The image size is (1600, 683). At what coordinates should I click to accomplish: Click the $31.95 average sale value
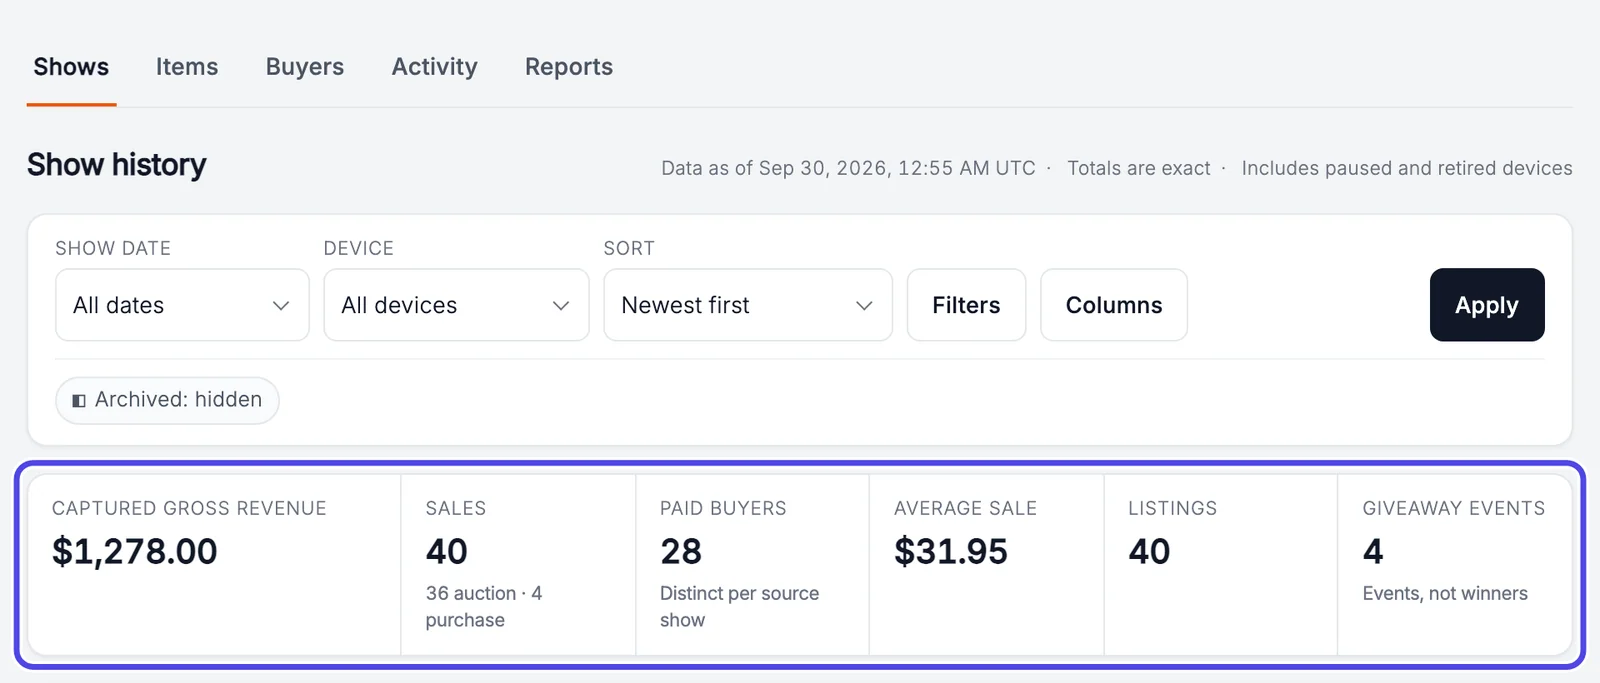click(950, 551)
